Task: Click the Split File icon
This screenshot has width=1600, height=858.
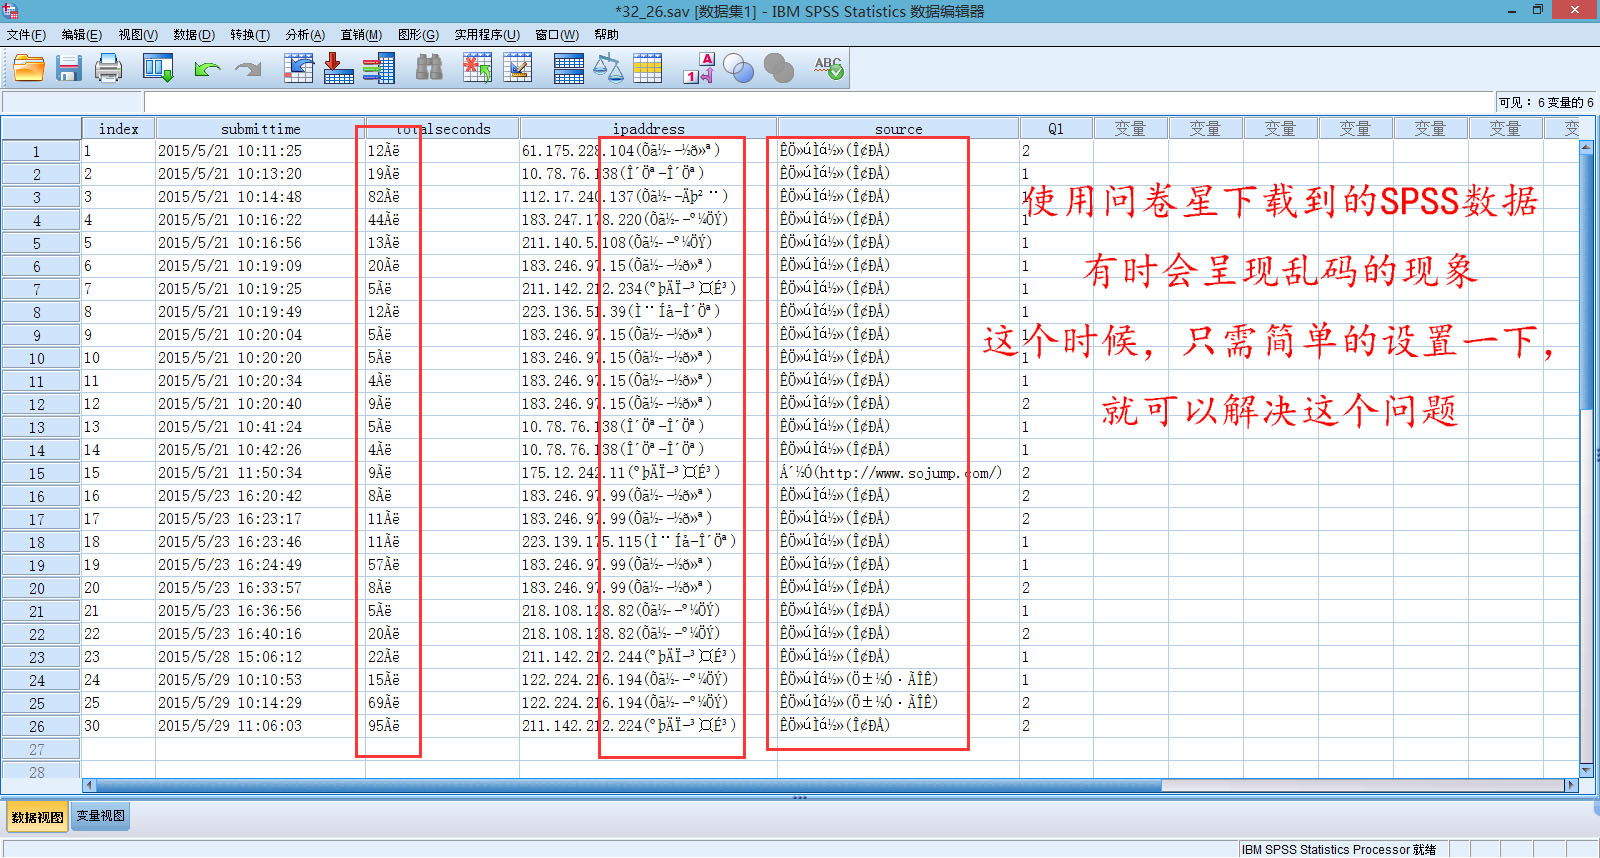Action: point(568,68)
